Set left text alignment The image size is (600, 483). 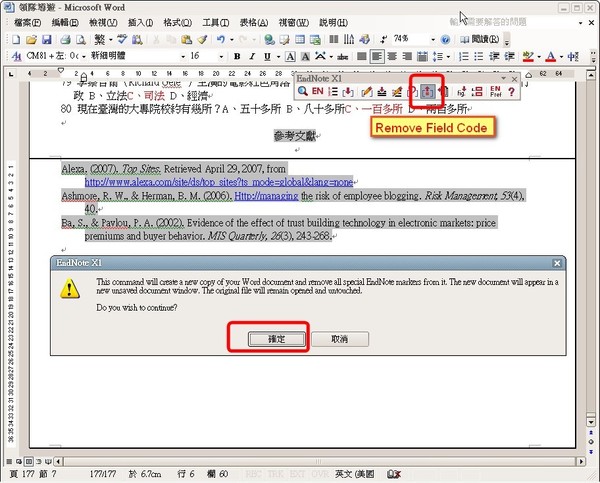(377, 57)
